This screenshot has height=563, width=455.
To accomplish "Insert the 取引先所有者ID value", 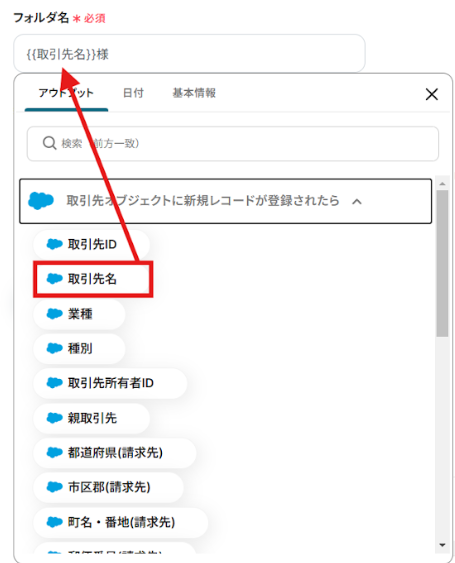I will point(110,383).
